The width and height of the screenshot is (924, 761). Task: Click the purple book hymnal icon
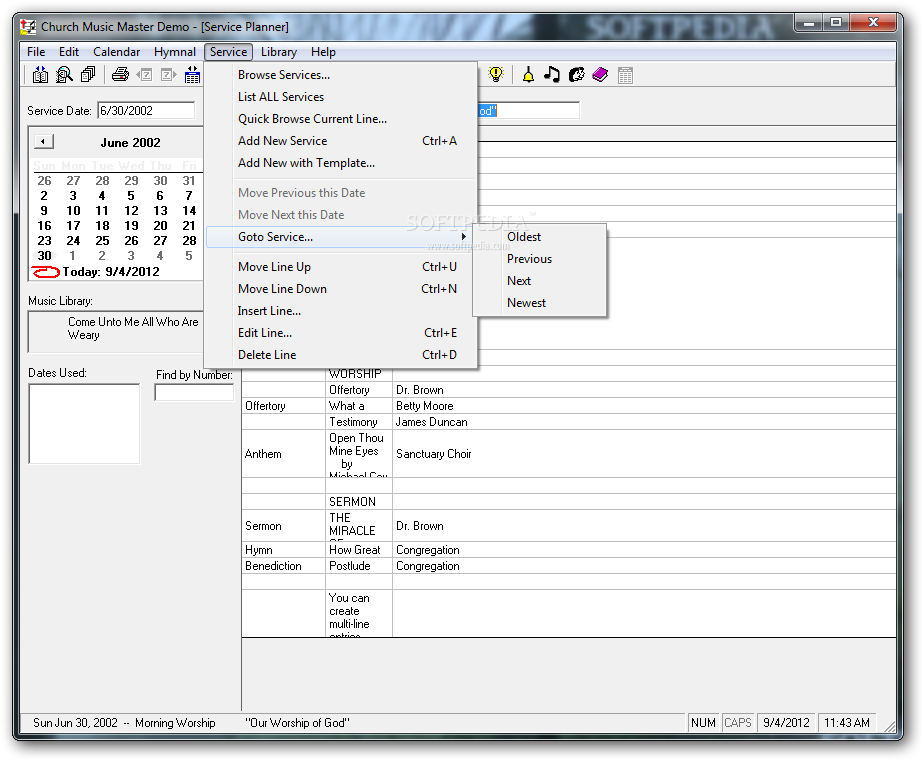coord(600,75)
